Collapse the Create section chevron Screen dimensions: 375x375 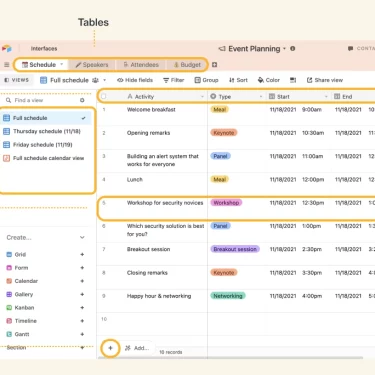[82, 237]
